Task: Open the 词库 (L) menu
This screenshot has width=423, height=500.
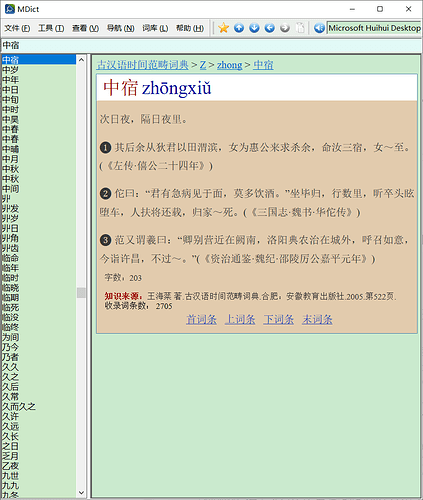Action: click(155, 28)
